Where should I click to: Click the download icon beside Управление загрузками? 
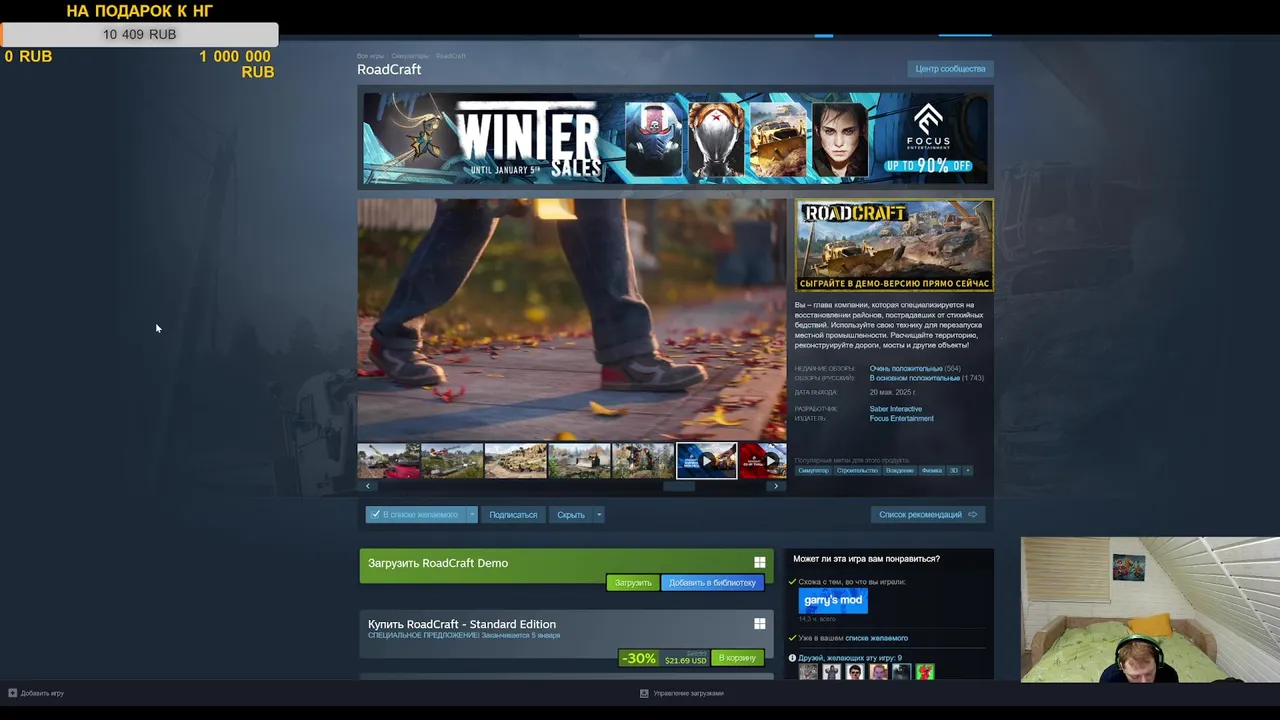click(x=644, y=693)
